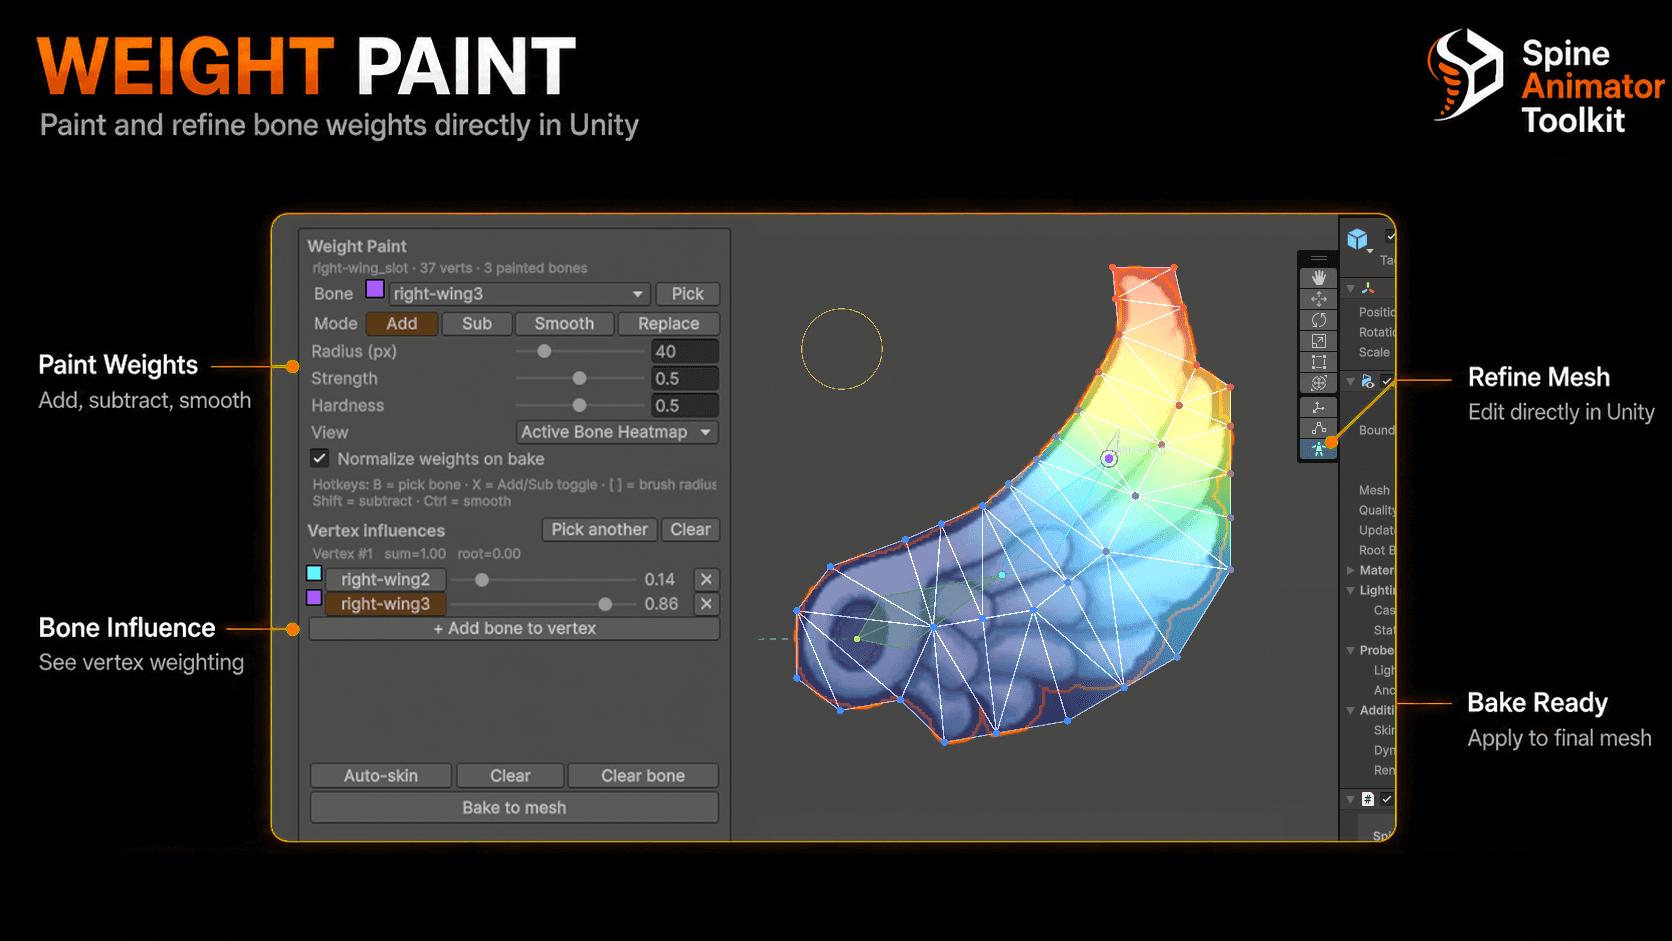Click the Transform component axes icon
This screenshot has width=1672, height=941.
pos(1367,288)
